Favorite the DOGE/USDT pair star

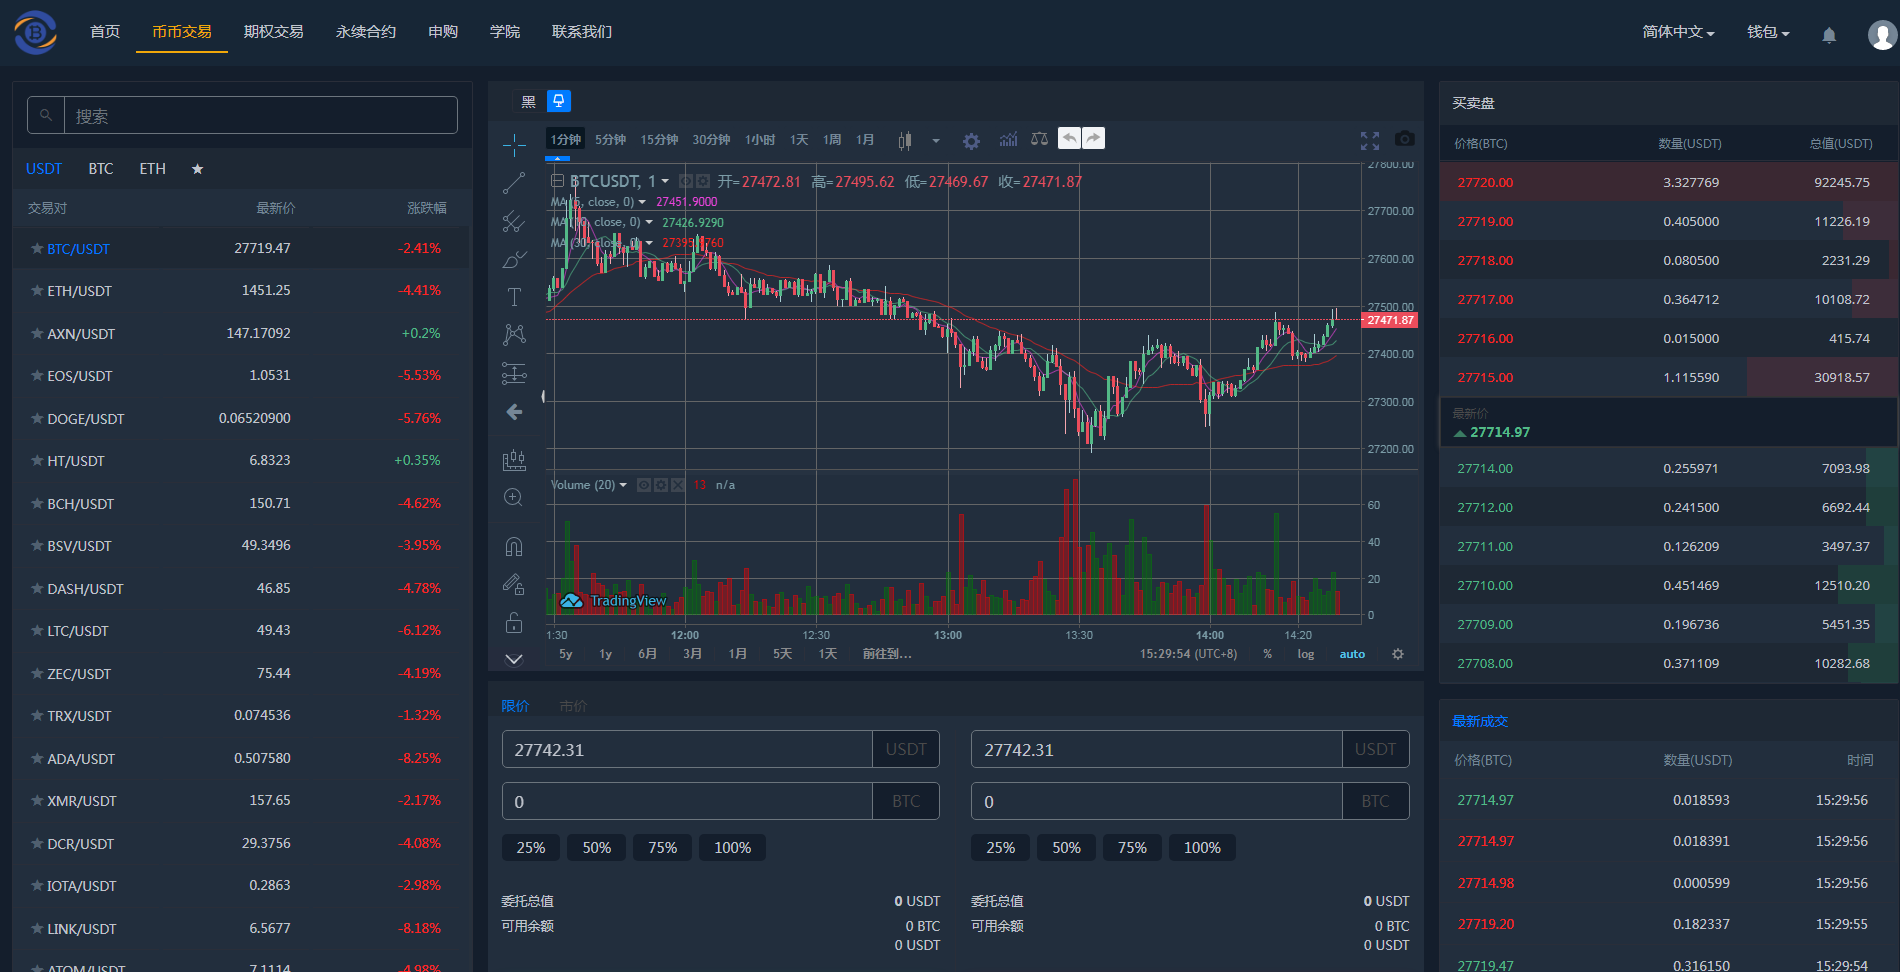tap(37, 419)
